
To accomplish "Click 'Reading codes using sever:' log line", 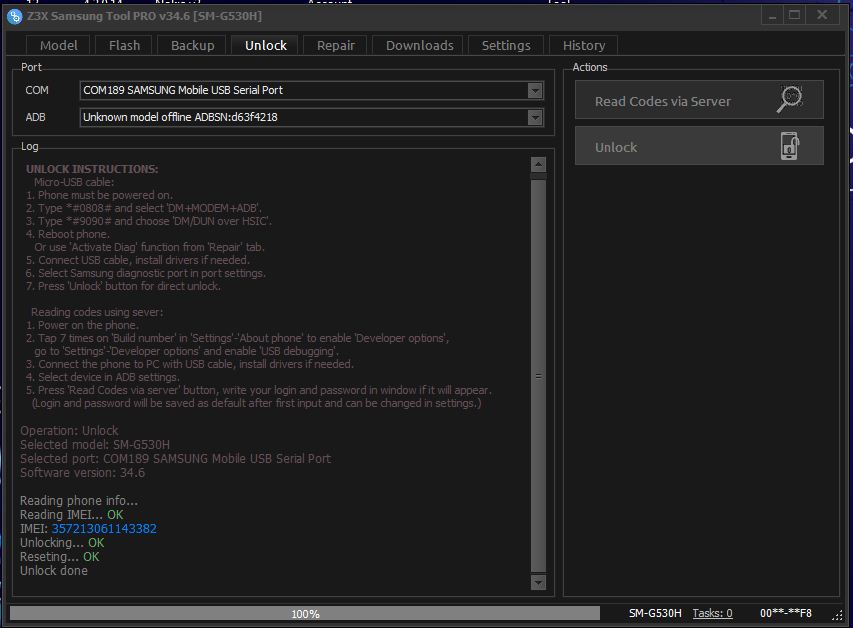I will pyautogui.click(x=97, y=312).
